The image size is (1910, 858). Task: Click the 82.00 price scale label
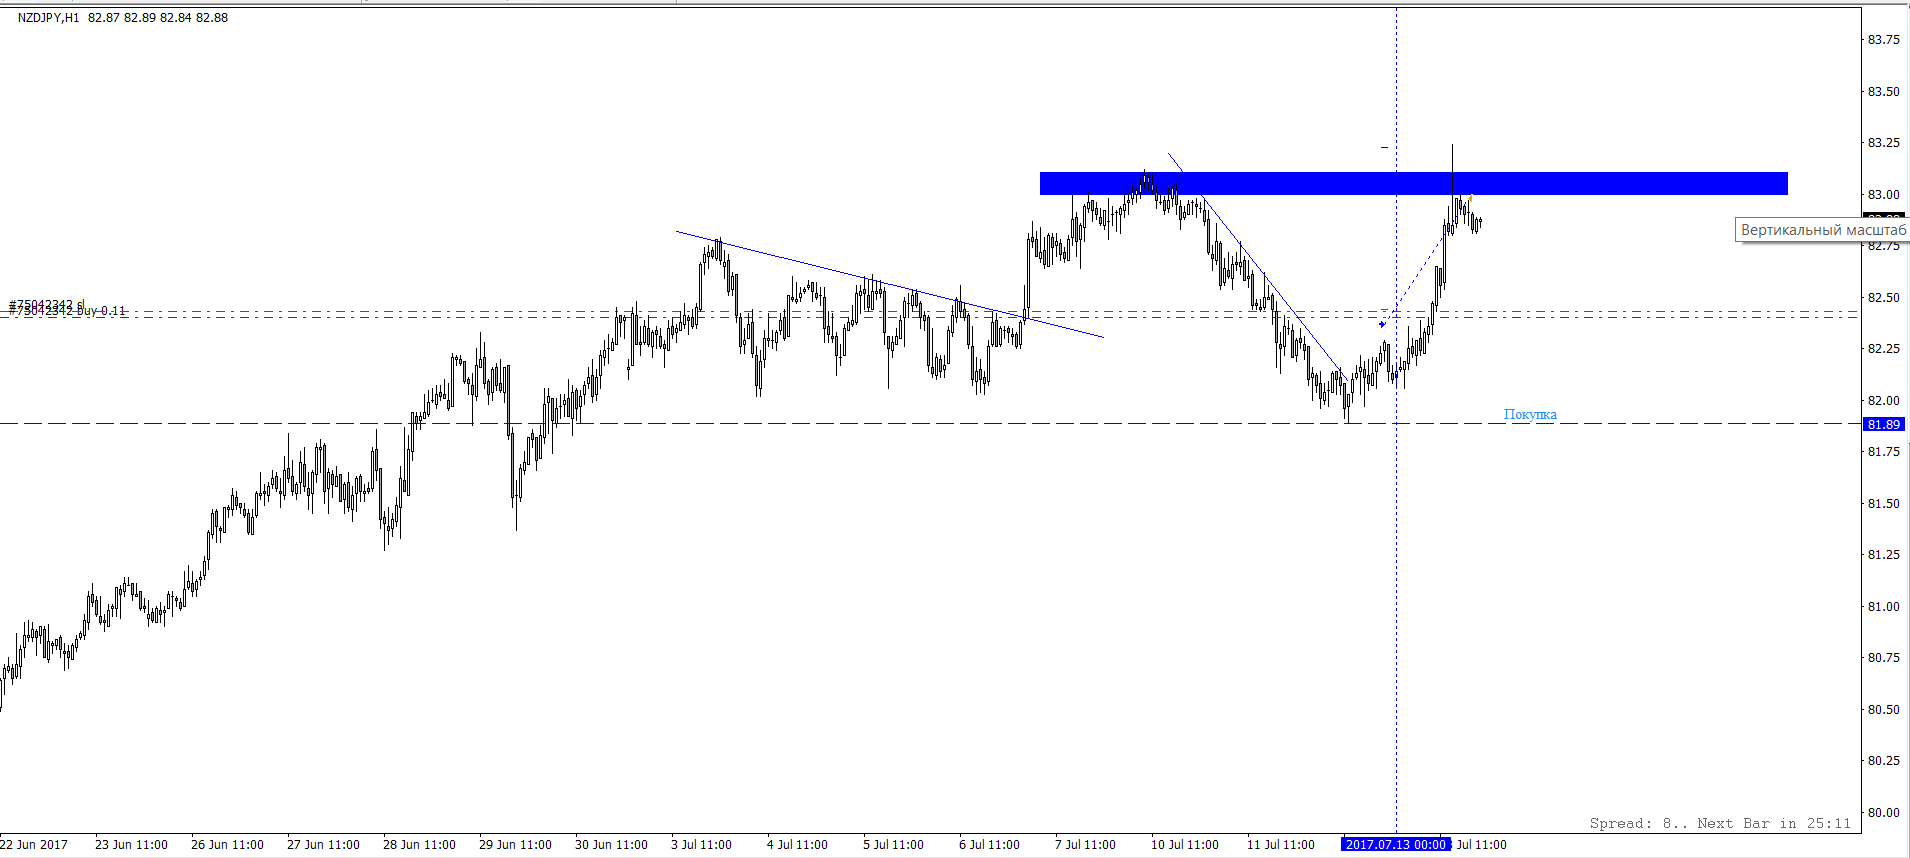pyautogui.click(x=1883, y=400)
